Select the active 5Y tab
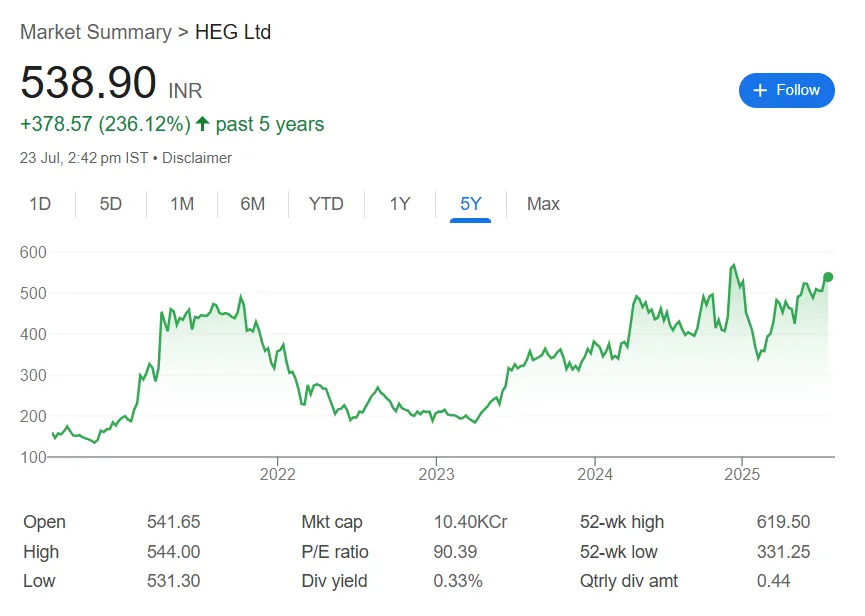The image size is (865, 616). click(x=471, y=204)
